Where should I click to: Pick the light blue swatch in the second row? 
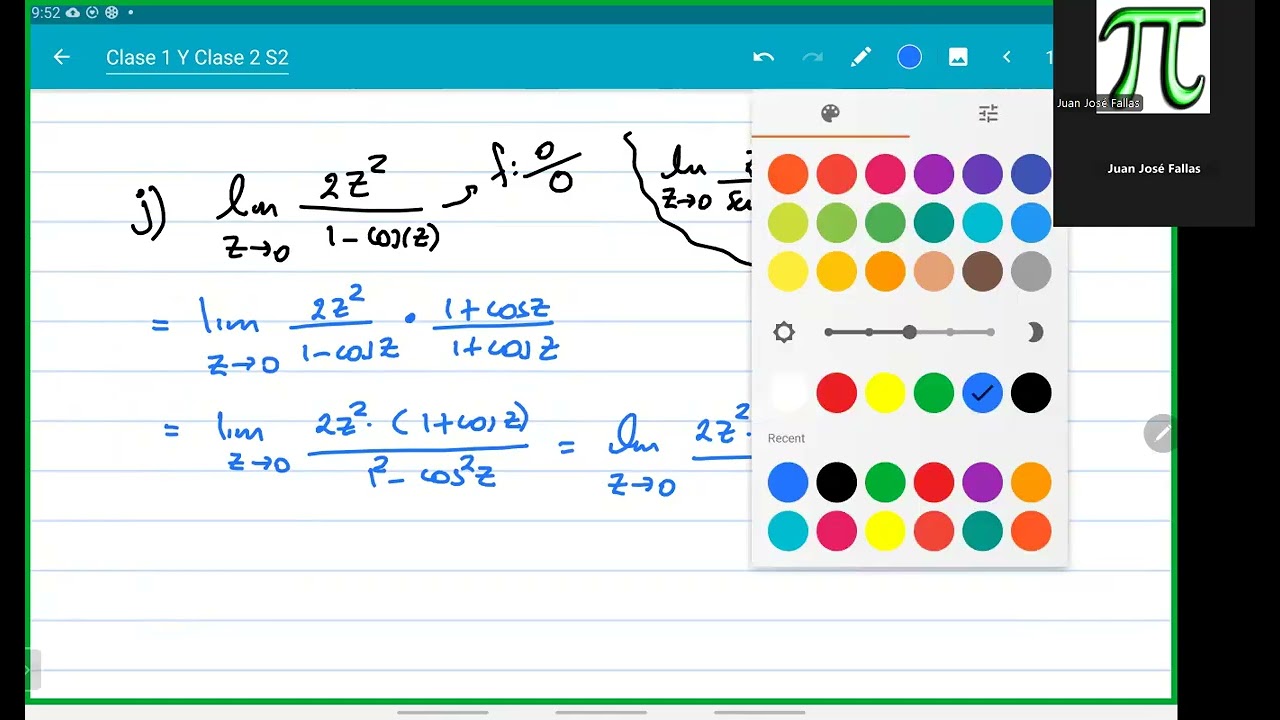click(x=1031, y=223)
